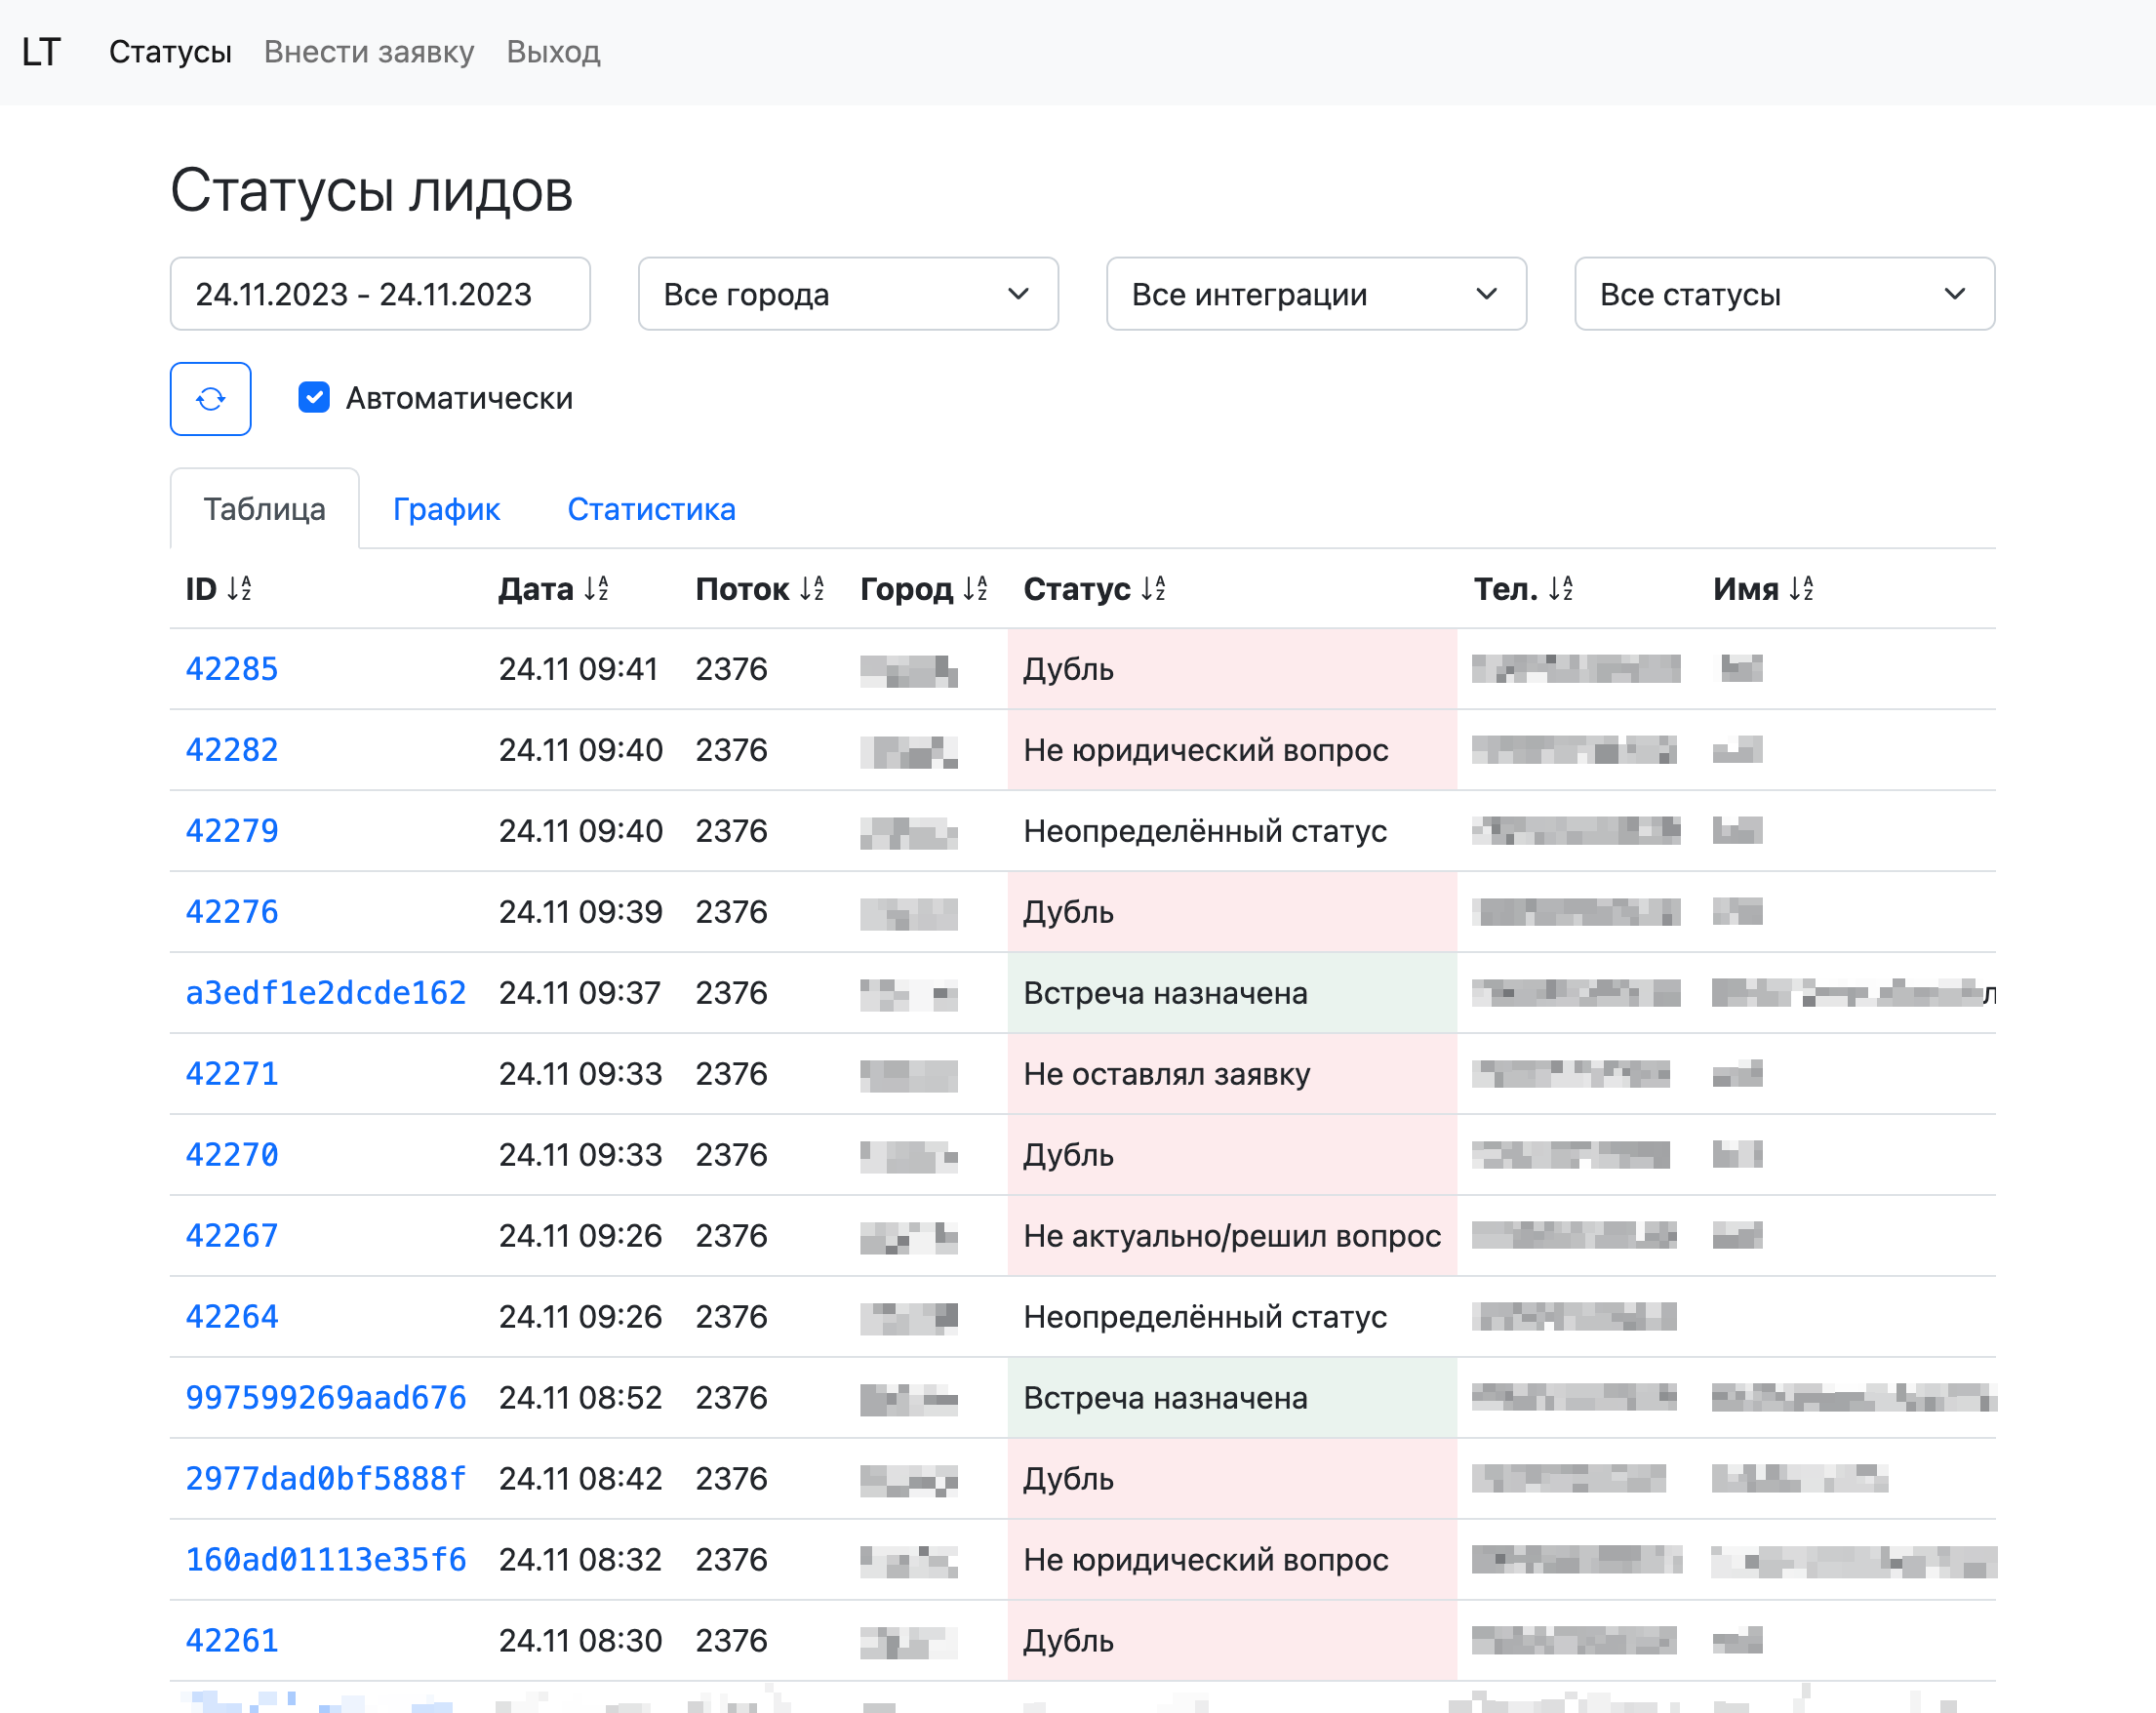2156x1713 pixels.
Task: Switch to the График tab
Action: tap(446, 509)
